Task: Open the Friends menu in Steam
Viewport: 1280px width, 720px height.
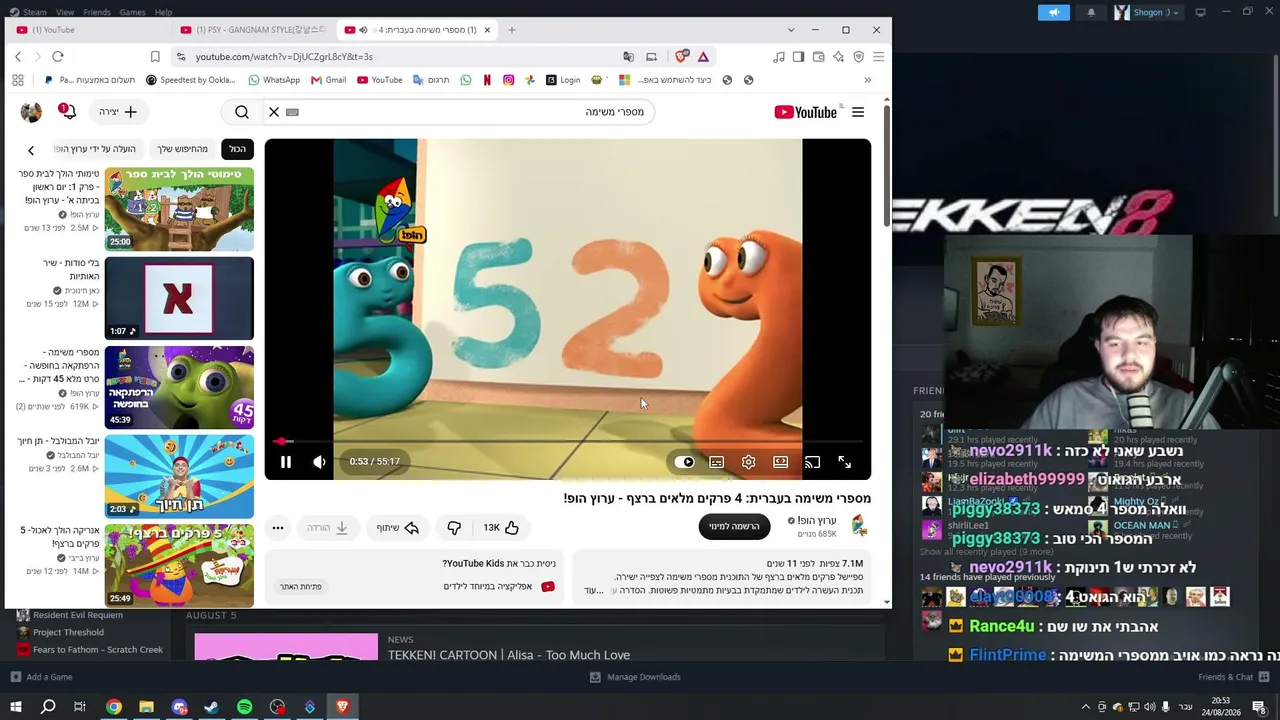Action: pos(97,12)
